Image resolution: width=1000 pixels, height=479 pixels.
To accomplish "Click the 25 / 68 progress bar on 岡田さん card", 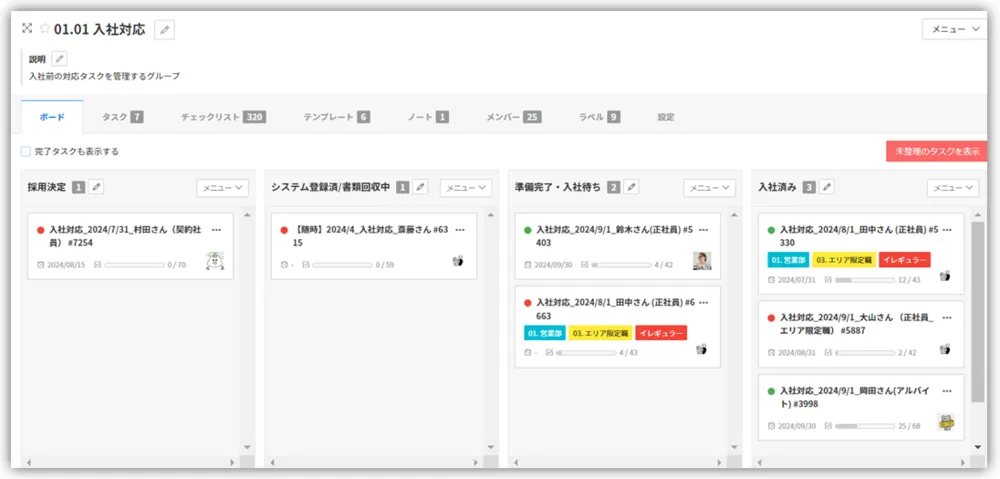I will 867,425.
